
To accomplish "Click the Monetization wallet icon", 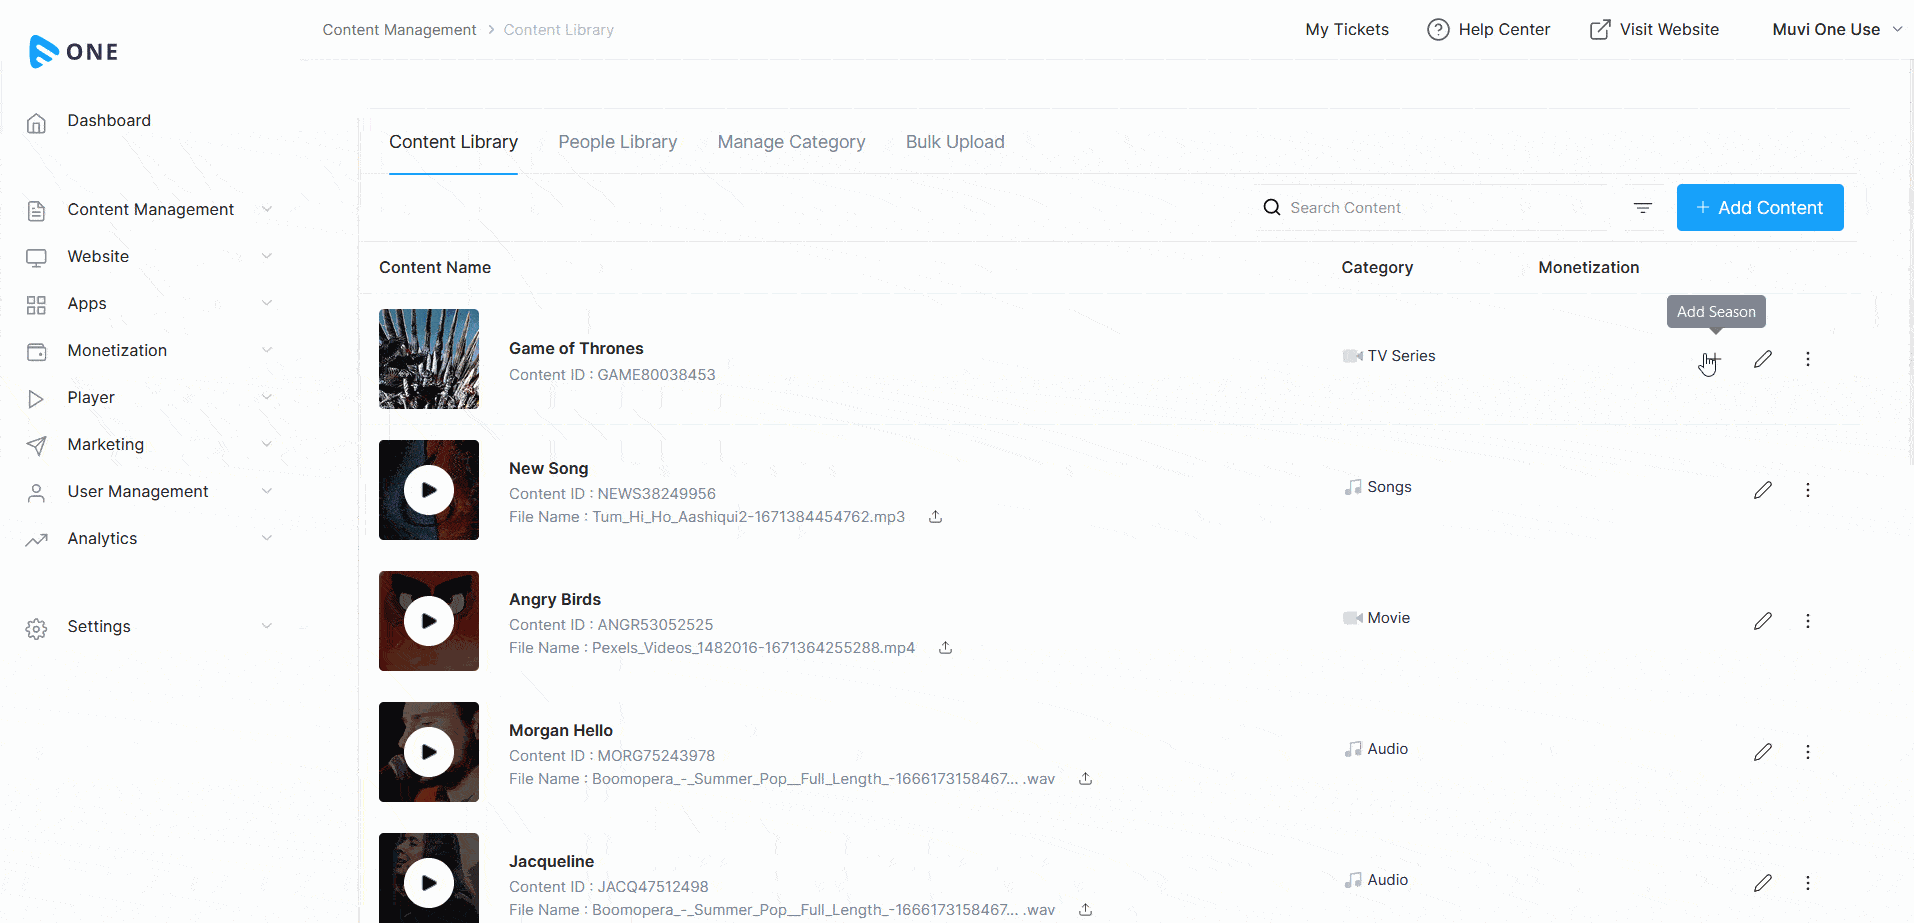I will (37, 351).
